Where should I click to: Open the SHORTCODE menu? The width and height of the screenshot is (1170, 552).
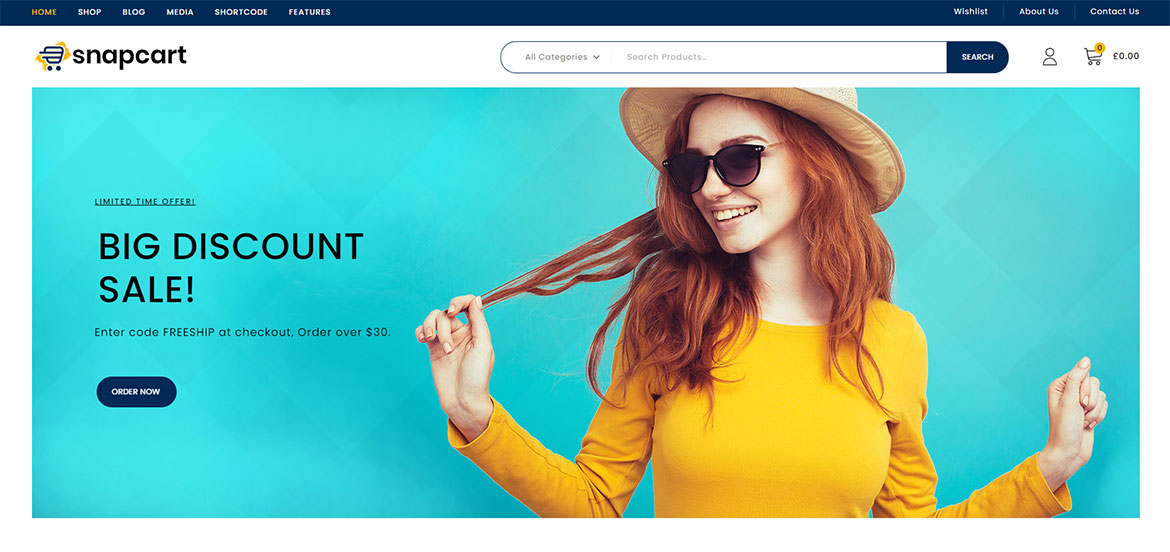point(241,12)
